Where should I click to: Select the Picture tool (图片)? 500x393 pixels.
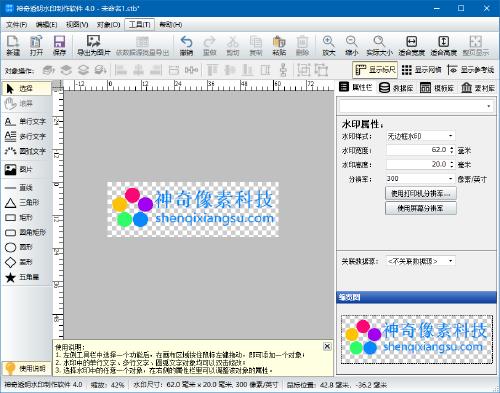pyautogui.click(x=27, y=169)
